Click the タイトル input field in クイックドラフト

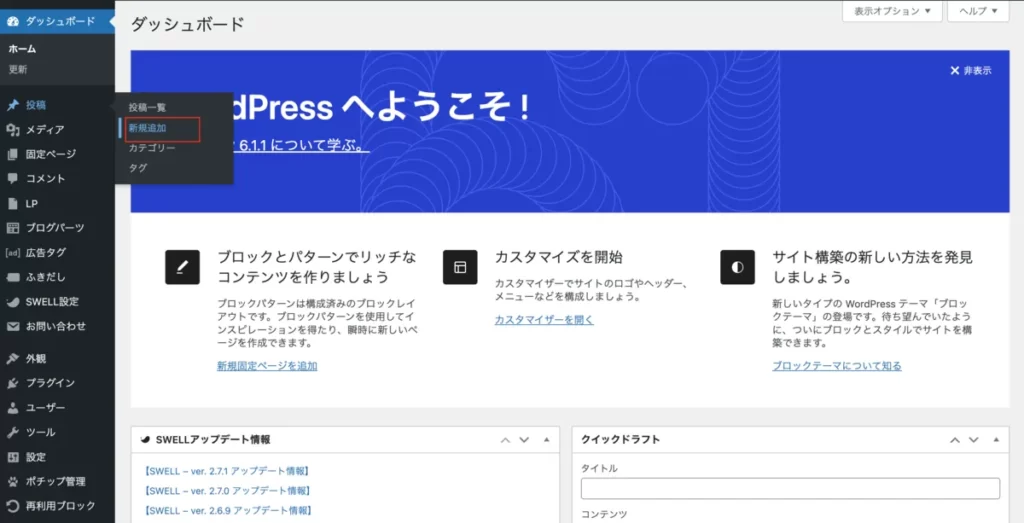pyautogui.click(x=790, y=488)
